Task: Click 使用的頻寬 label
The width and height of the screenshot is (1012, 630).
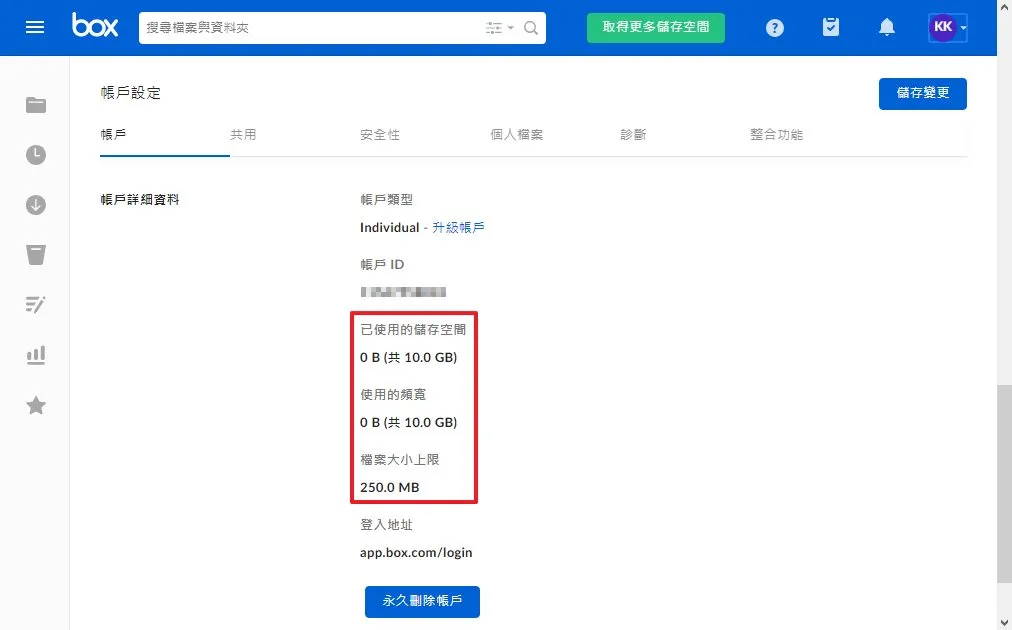Action: (393, 394)
